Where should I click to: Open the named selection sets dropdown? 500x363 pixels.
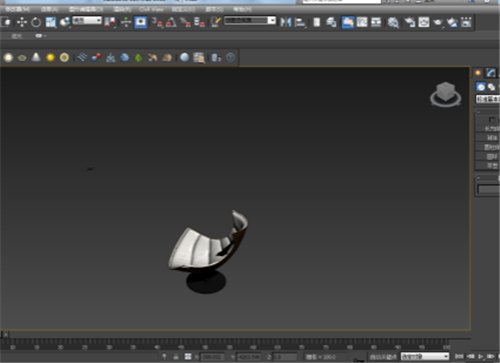pyautogui.click(x=250, y=21)
